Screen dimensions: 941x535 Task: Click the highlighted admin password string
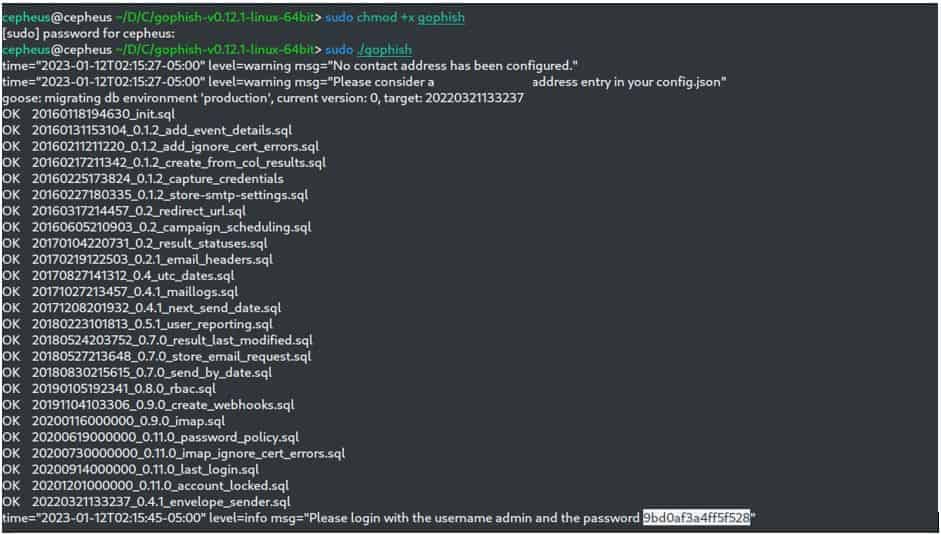pos(696,518)
